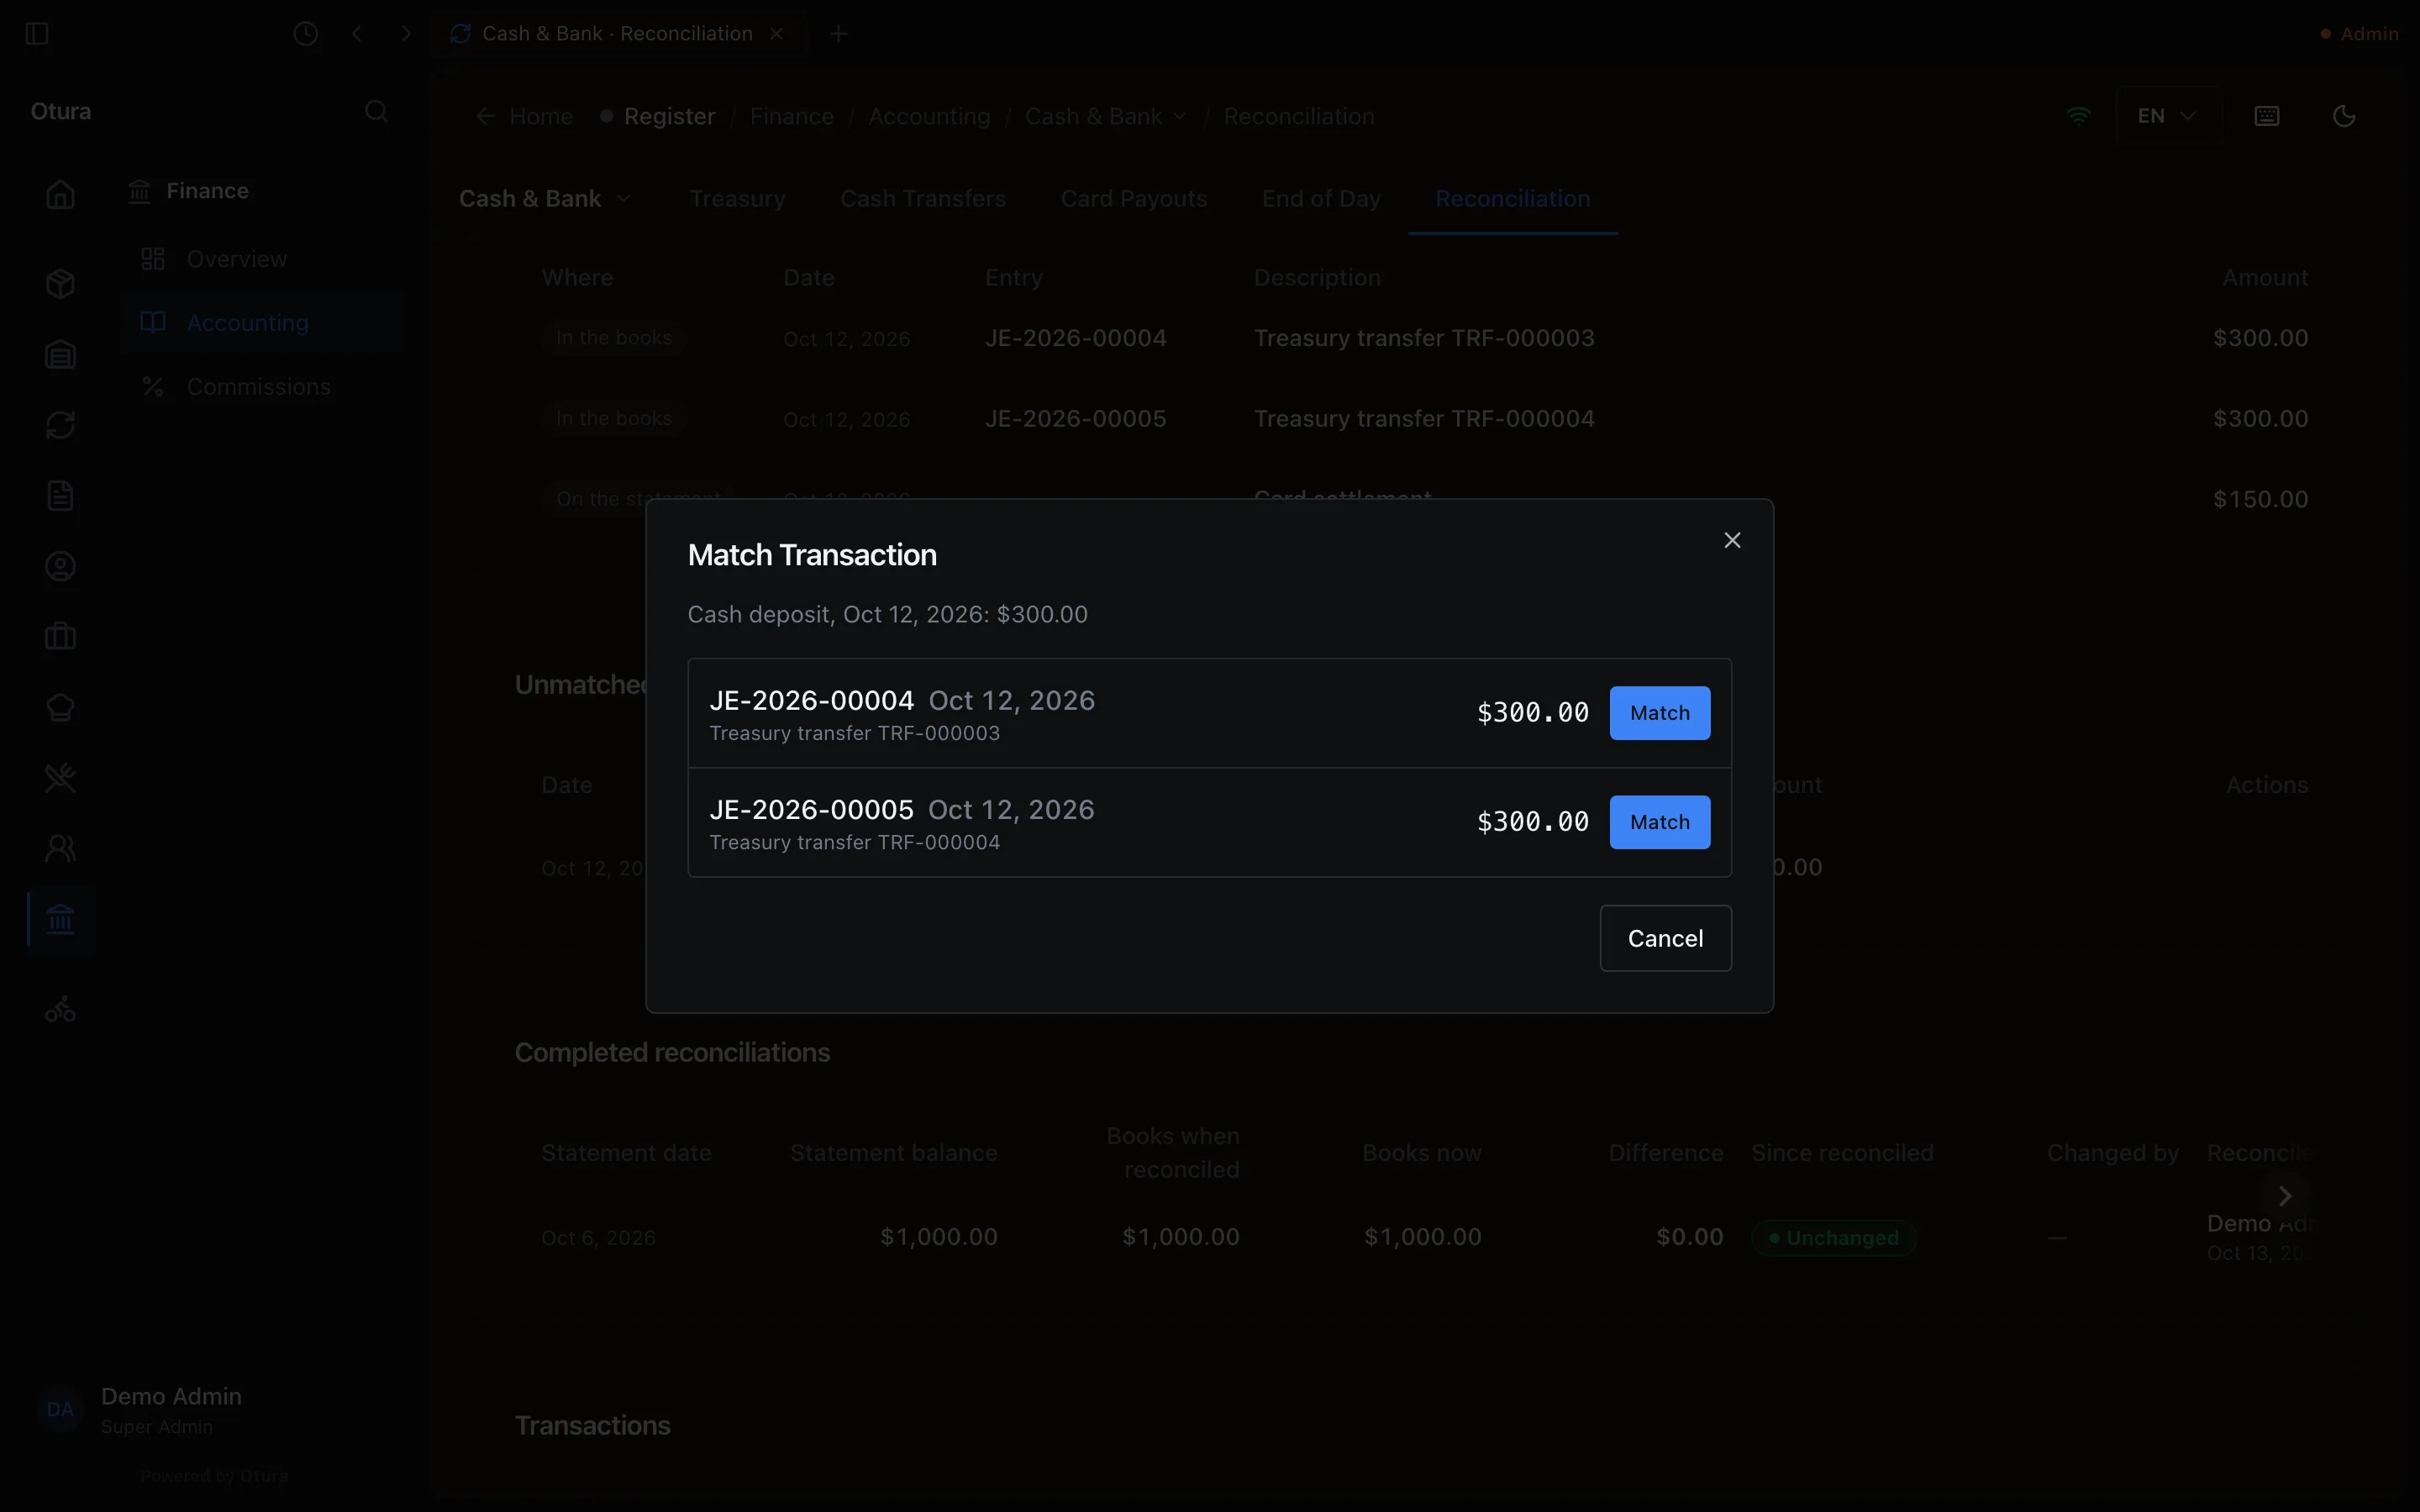Open Overview in Finance menu
Viewport: 2420px width, 1512px height.
point(262,259)
